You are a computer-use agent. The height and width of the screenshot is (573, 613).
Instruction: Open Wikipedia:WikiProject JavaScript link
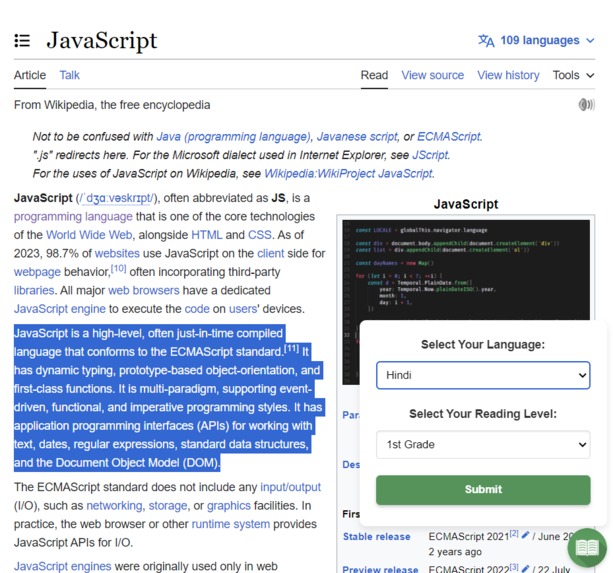(x=348, y=173)
